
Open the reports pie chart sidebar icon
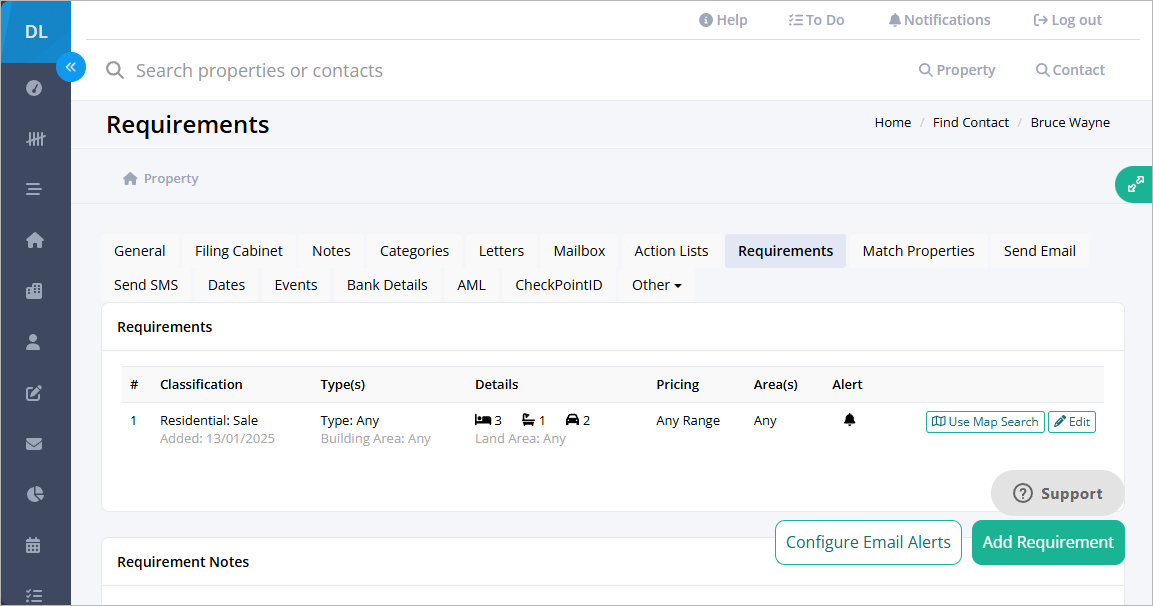click(34, 494)
